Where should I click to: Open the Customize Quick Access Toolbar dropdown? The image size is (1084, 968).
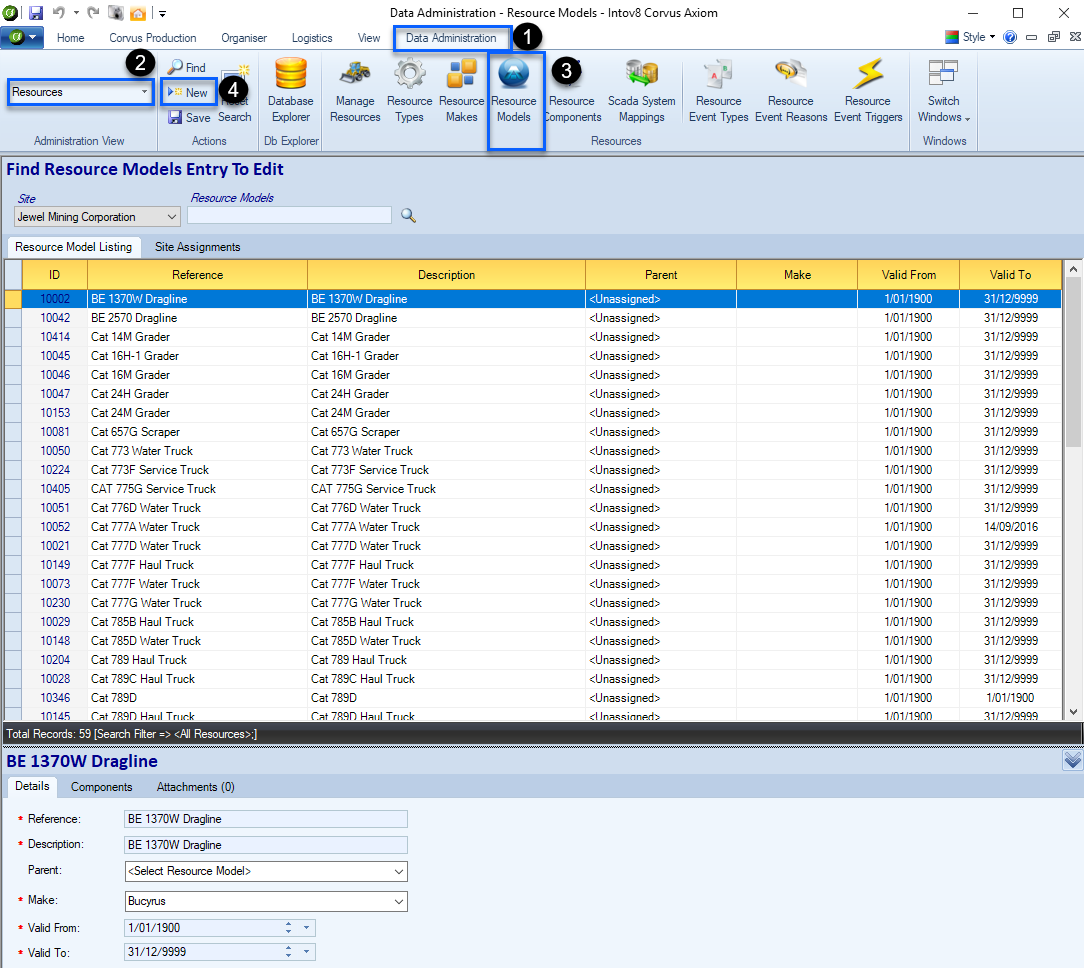162,13
